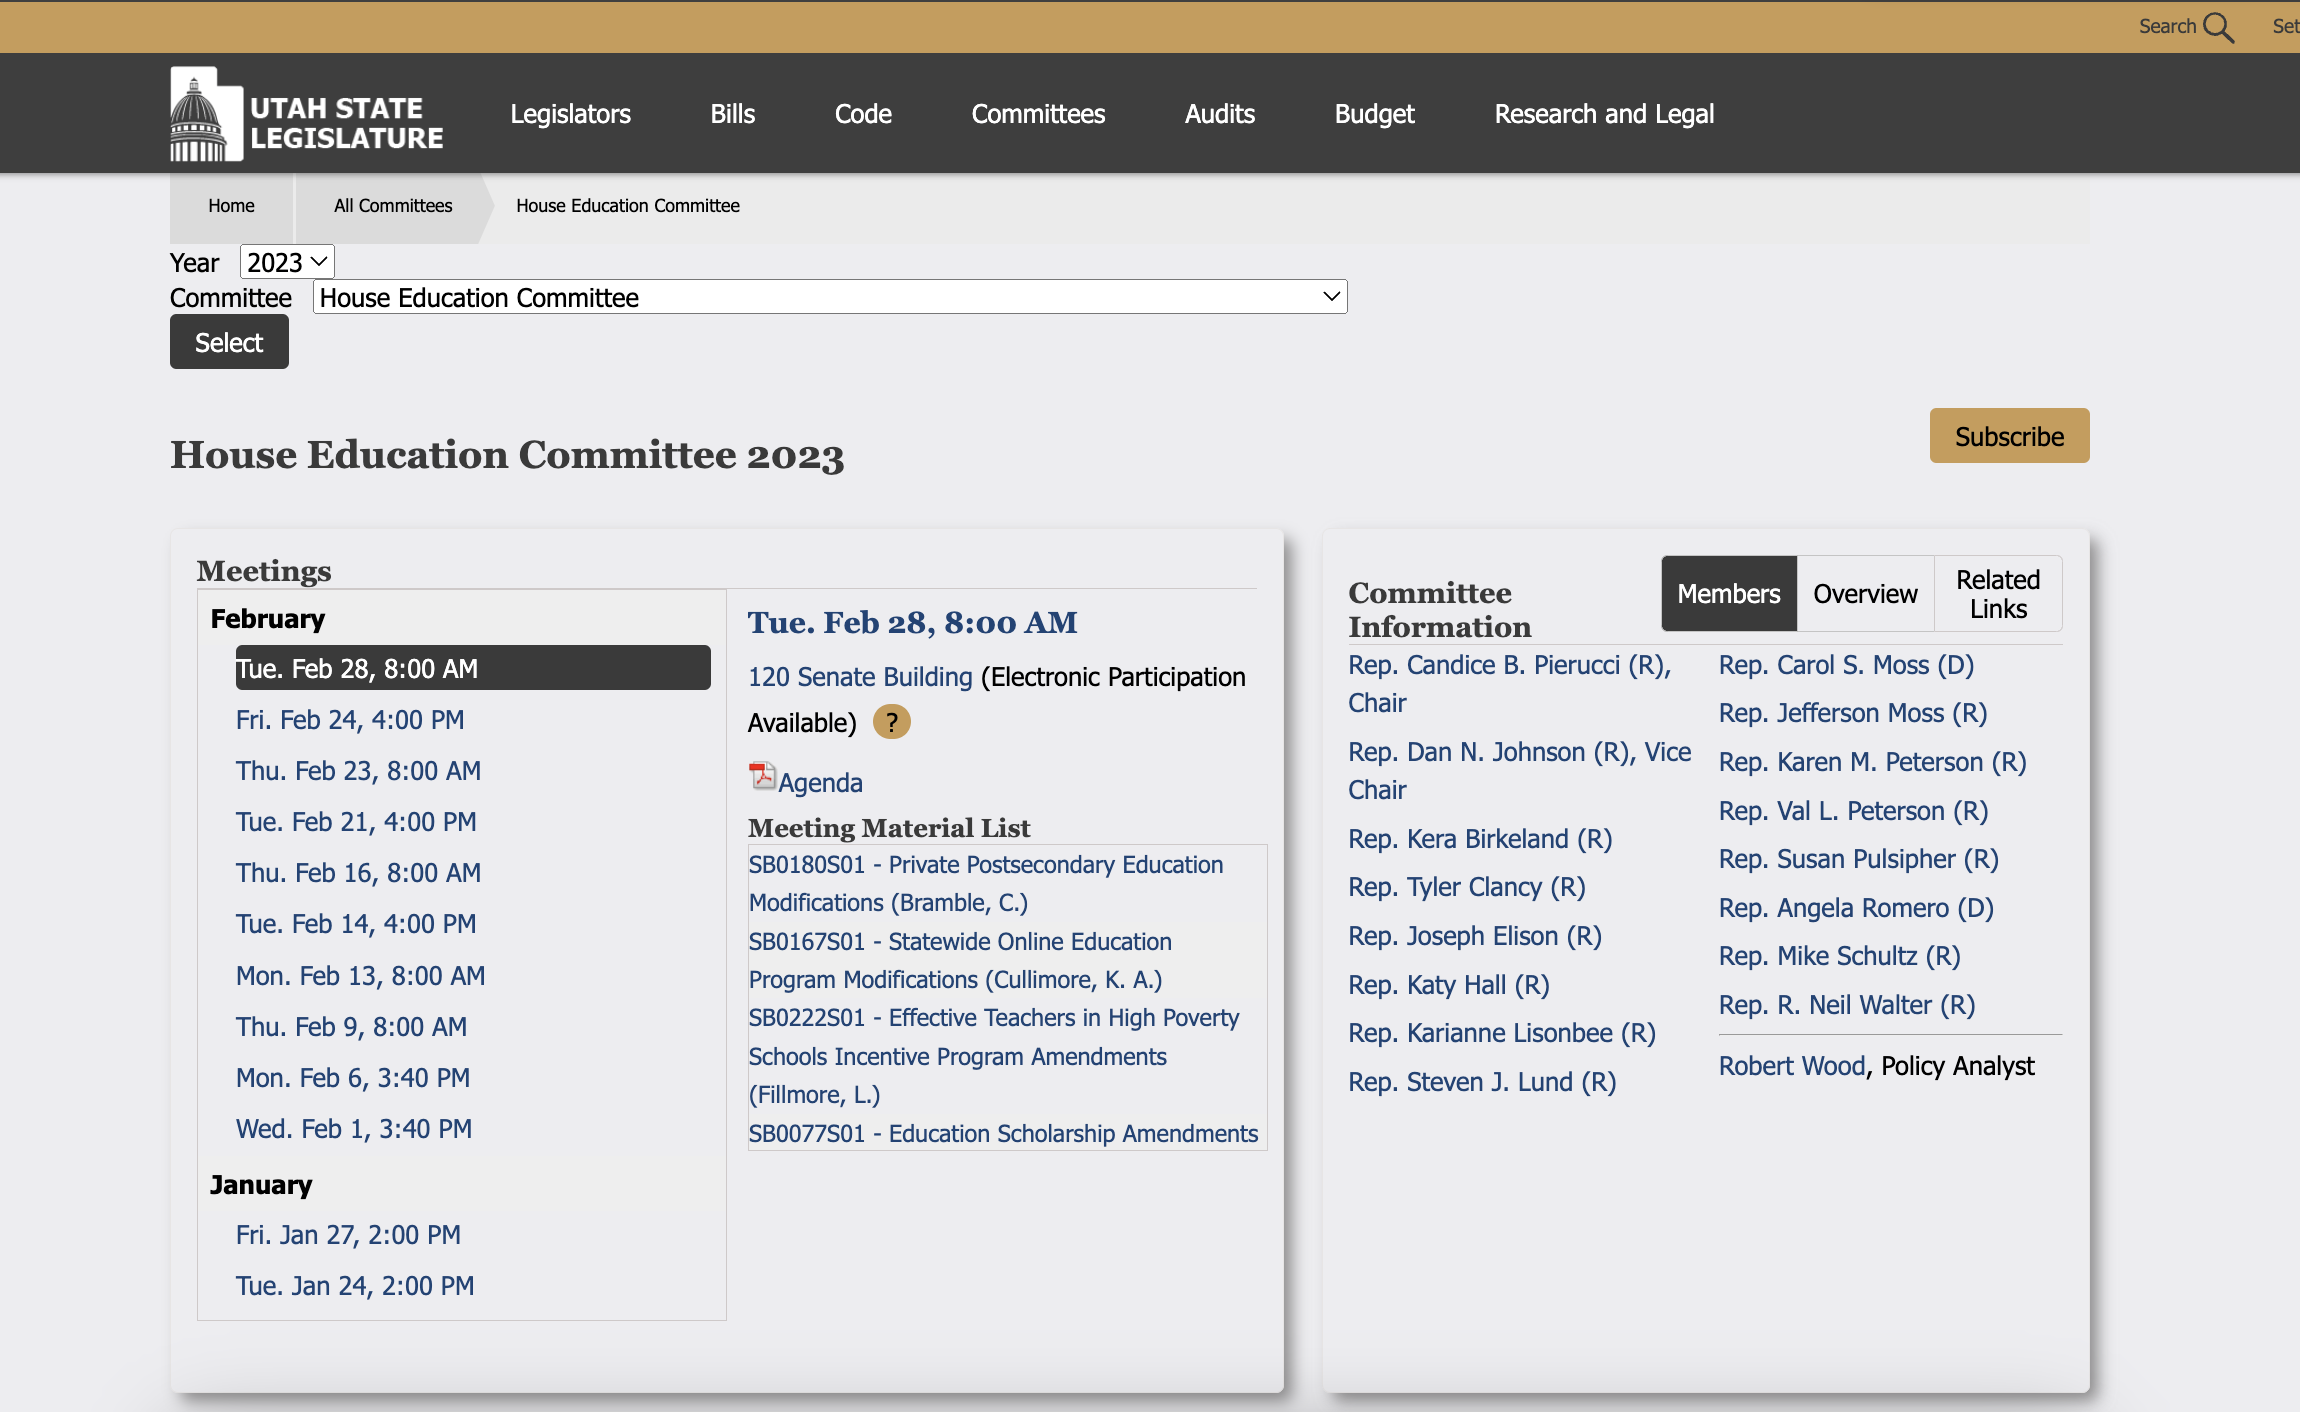Click the Subscribe button
This screenshot has width=2300, height=1412.
(x=2008, y=436)
